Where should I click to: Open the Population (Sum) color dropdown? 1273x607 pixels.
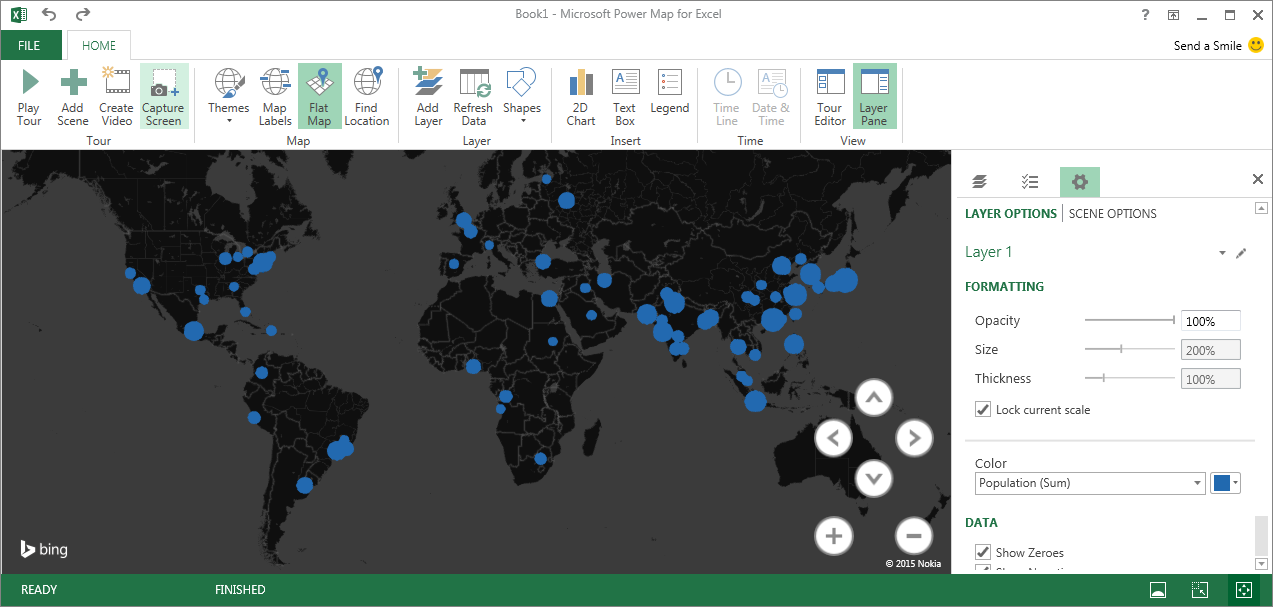tap(1090, 483)
